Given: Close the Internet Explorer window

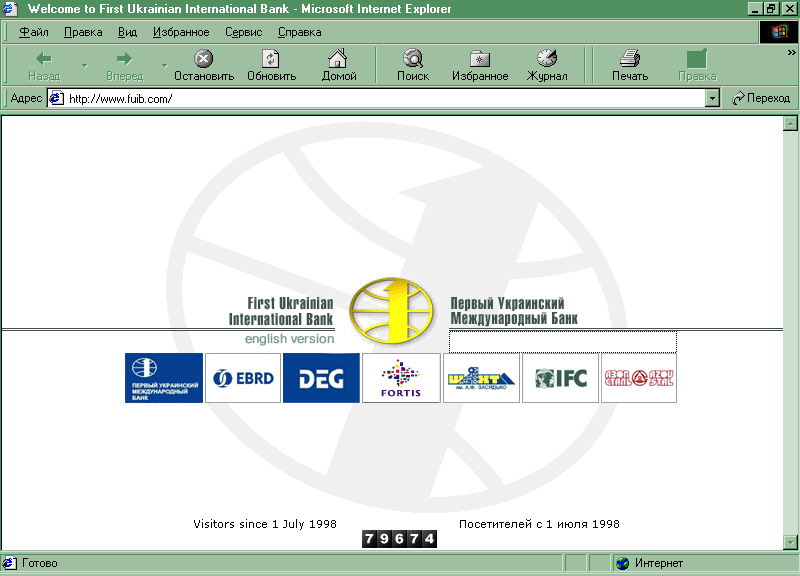Looking at the screenshot, I should [789, 9].
